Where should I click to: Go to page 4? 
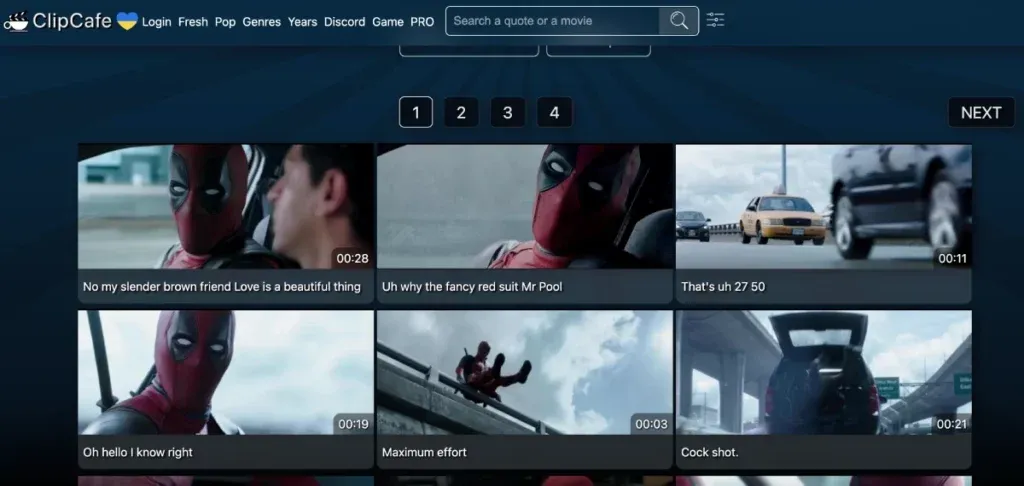click(x=554, y=112)
